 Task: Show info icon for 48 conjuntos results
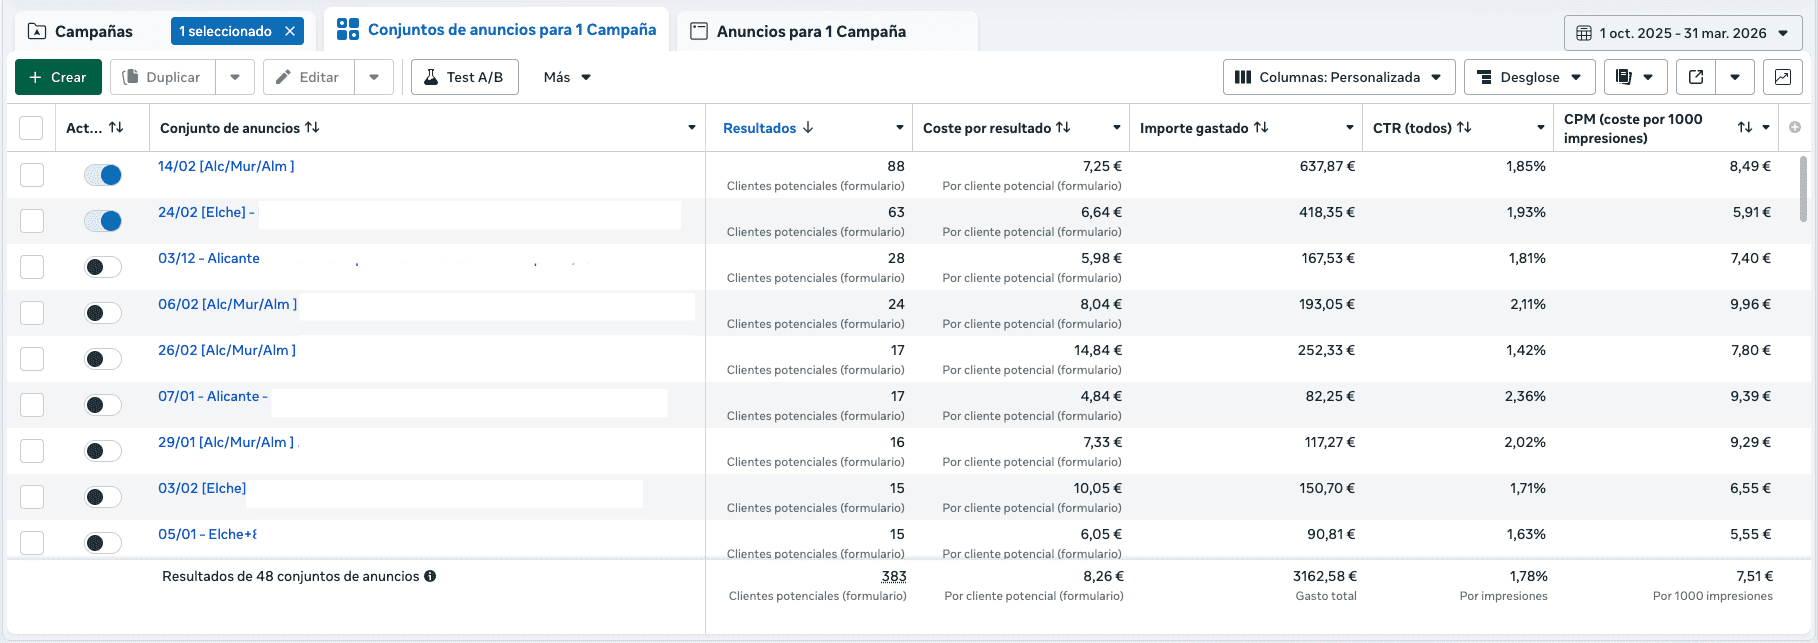[x=430, y=576]
